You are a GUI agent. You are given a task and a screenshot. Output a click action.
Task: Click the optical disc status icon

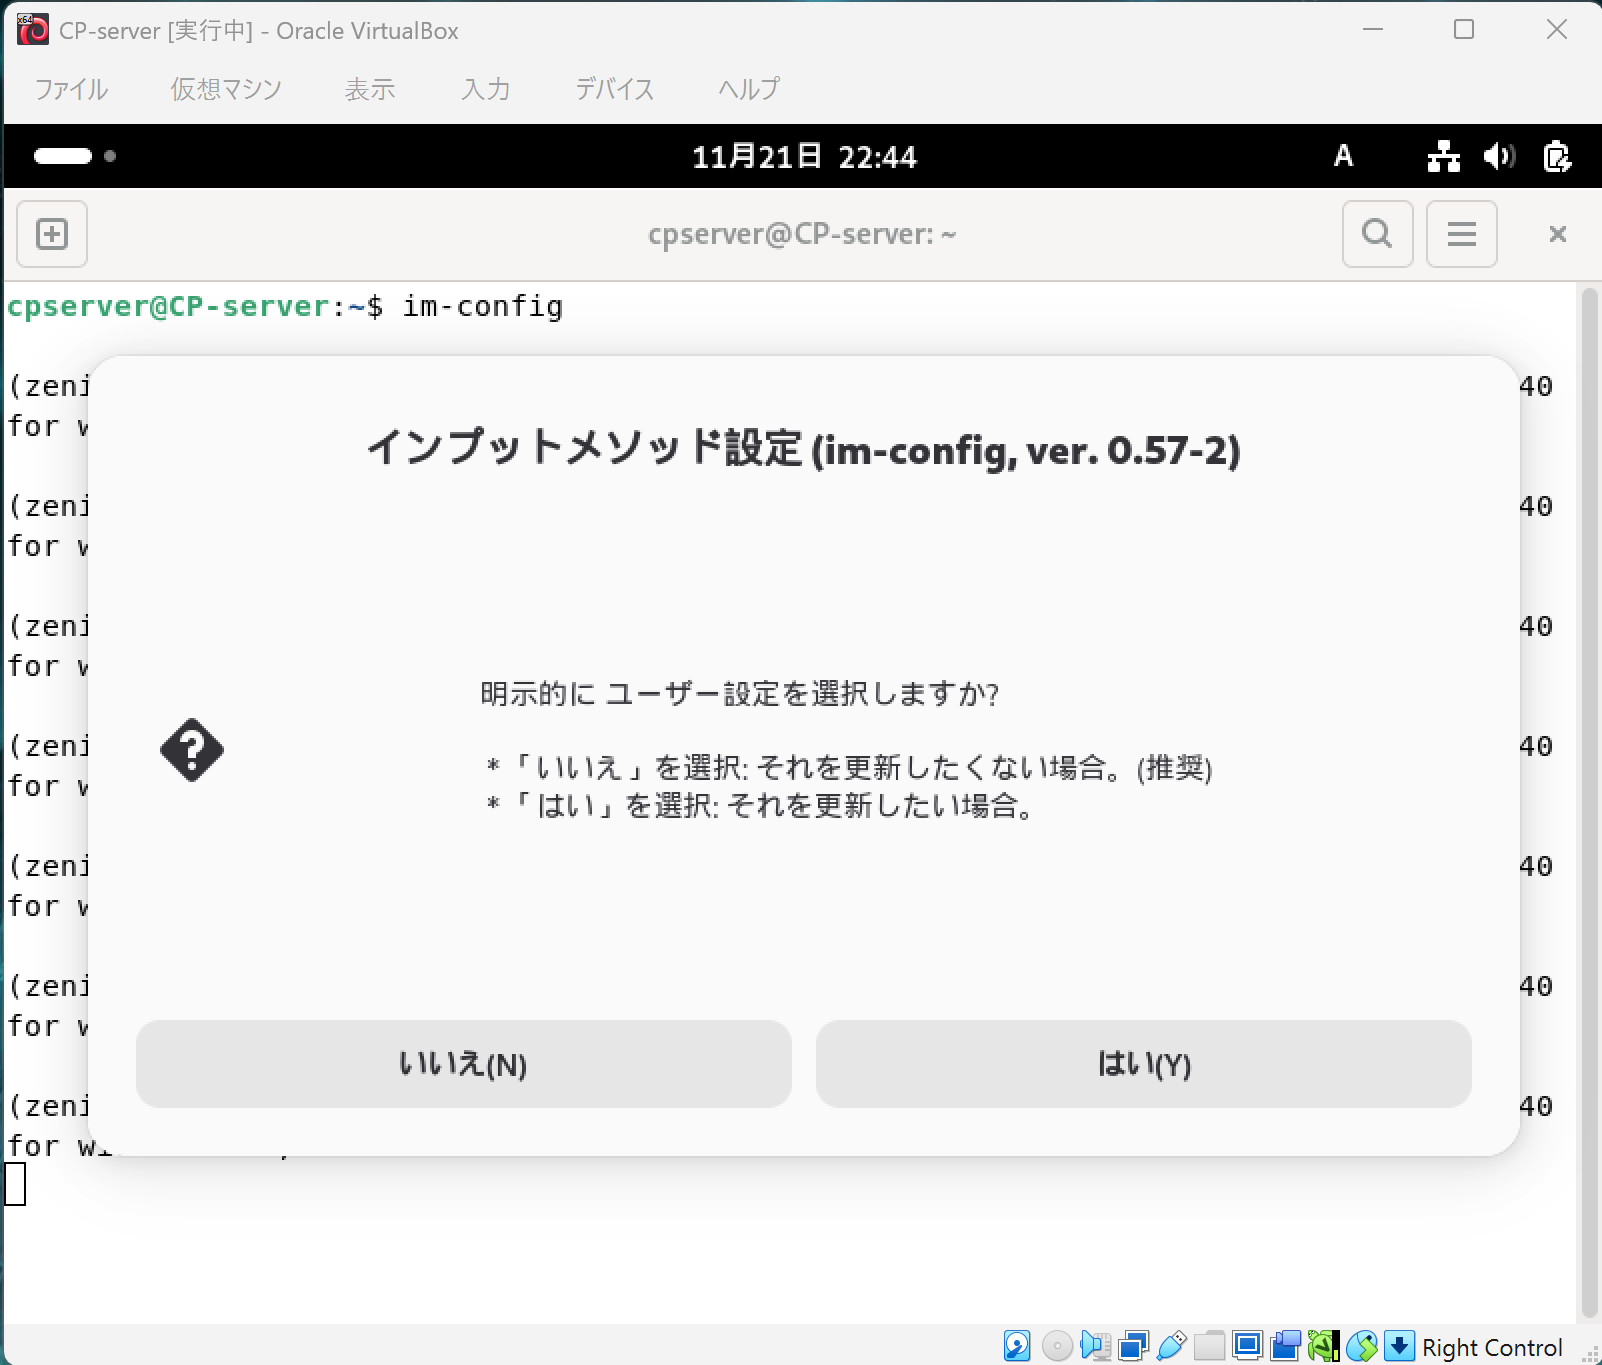tap(1057, 1346)
